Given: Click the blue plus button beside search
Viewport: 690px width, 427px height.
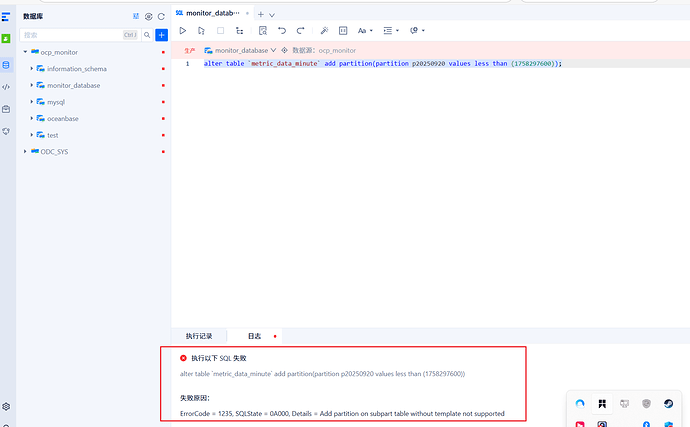Looking at the screenshot, I should coord(161,35).
